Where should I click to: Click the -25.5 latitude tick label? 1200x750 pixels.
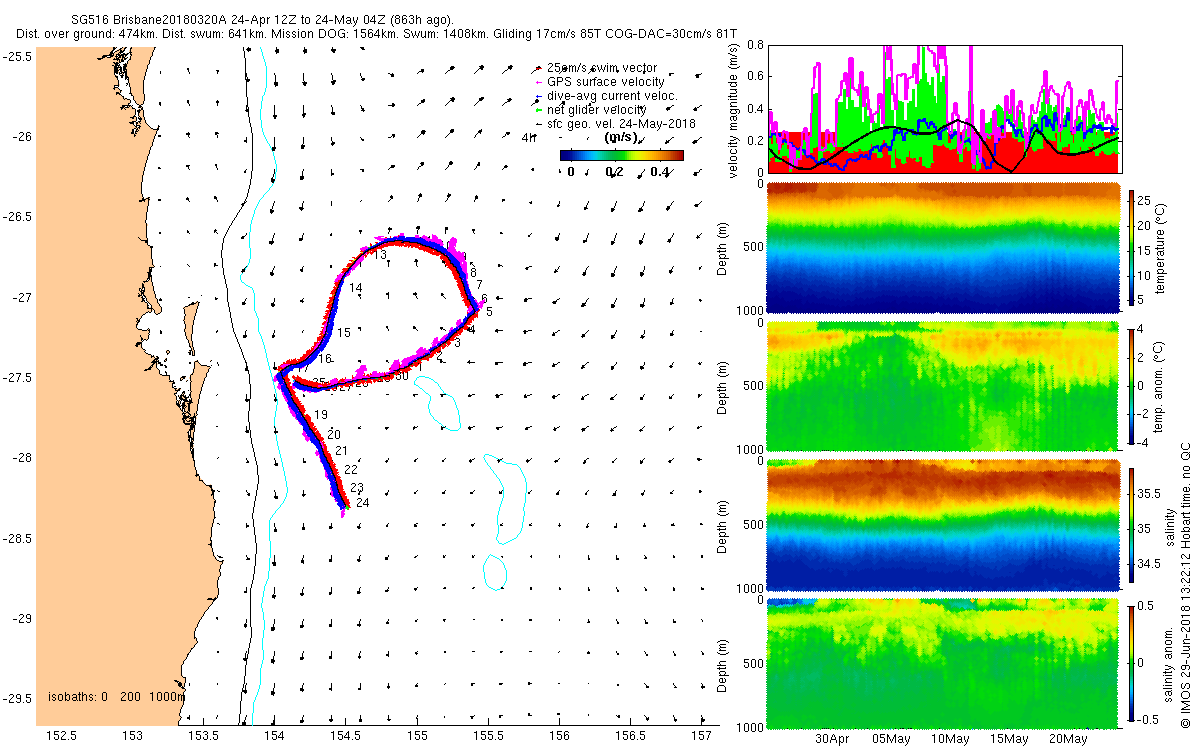16,56
